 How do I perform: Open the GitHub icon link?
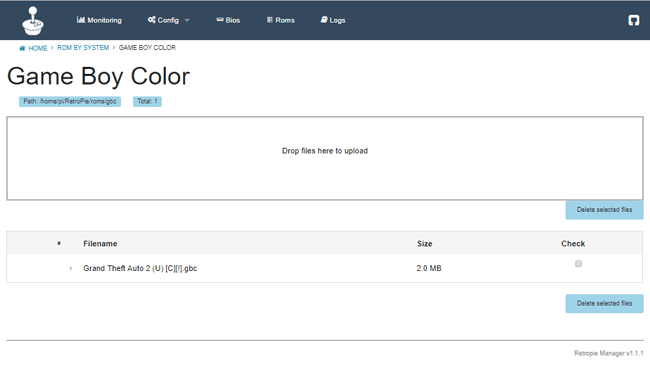(x=633, y=20)
